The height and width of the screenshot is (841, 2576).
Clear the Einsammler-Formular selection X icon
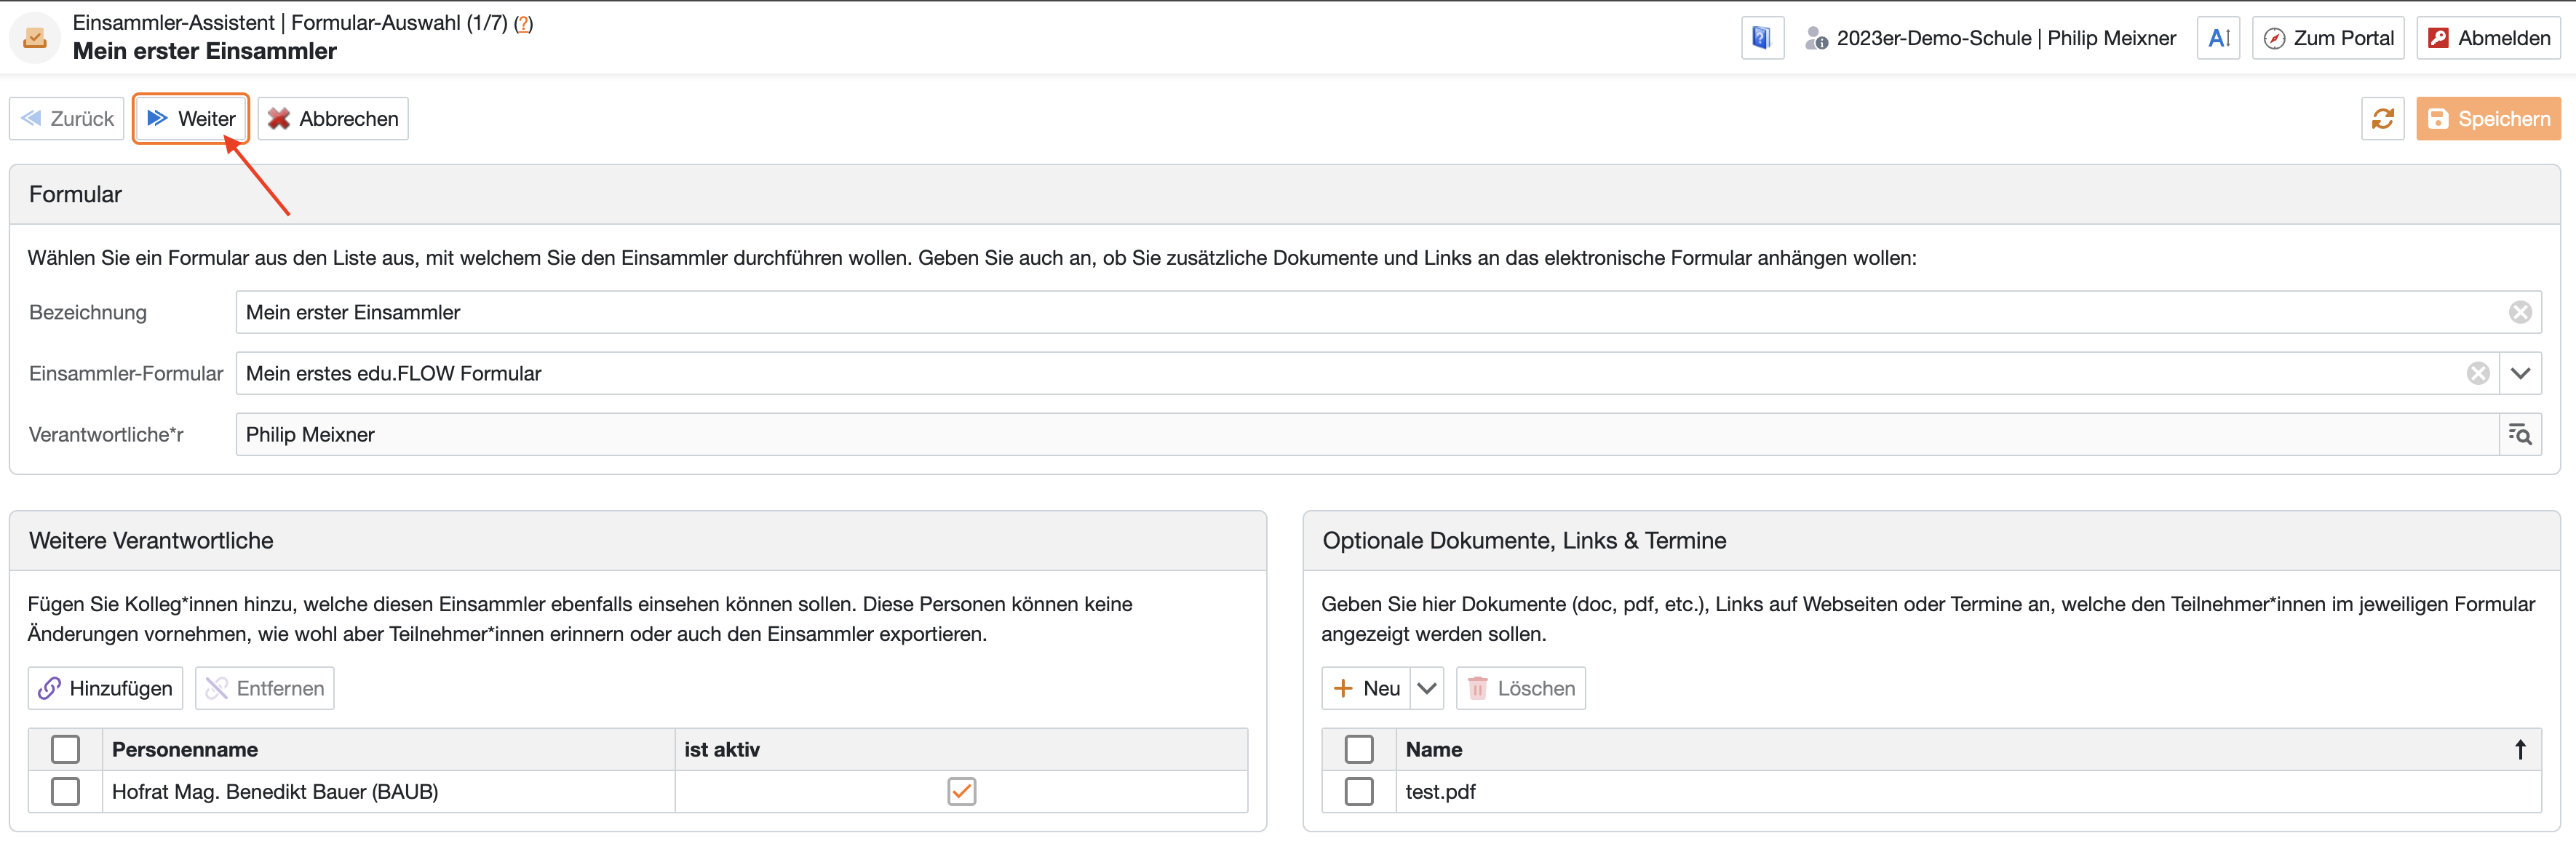tap(2477, 374)
